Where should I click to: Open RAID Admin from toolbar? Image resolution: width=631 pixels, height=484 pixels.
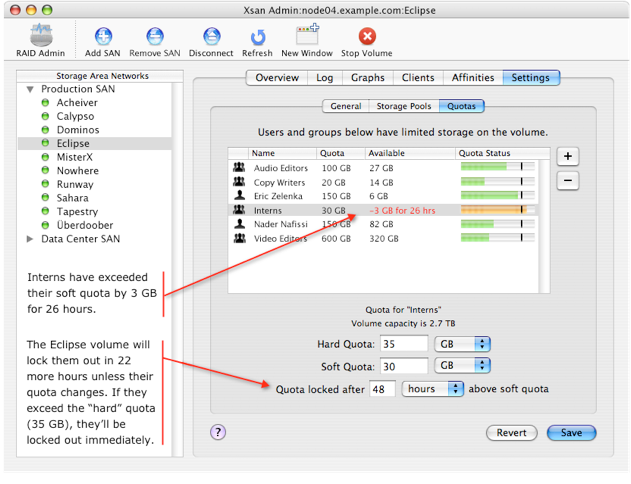[42, 38]
